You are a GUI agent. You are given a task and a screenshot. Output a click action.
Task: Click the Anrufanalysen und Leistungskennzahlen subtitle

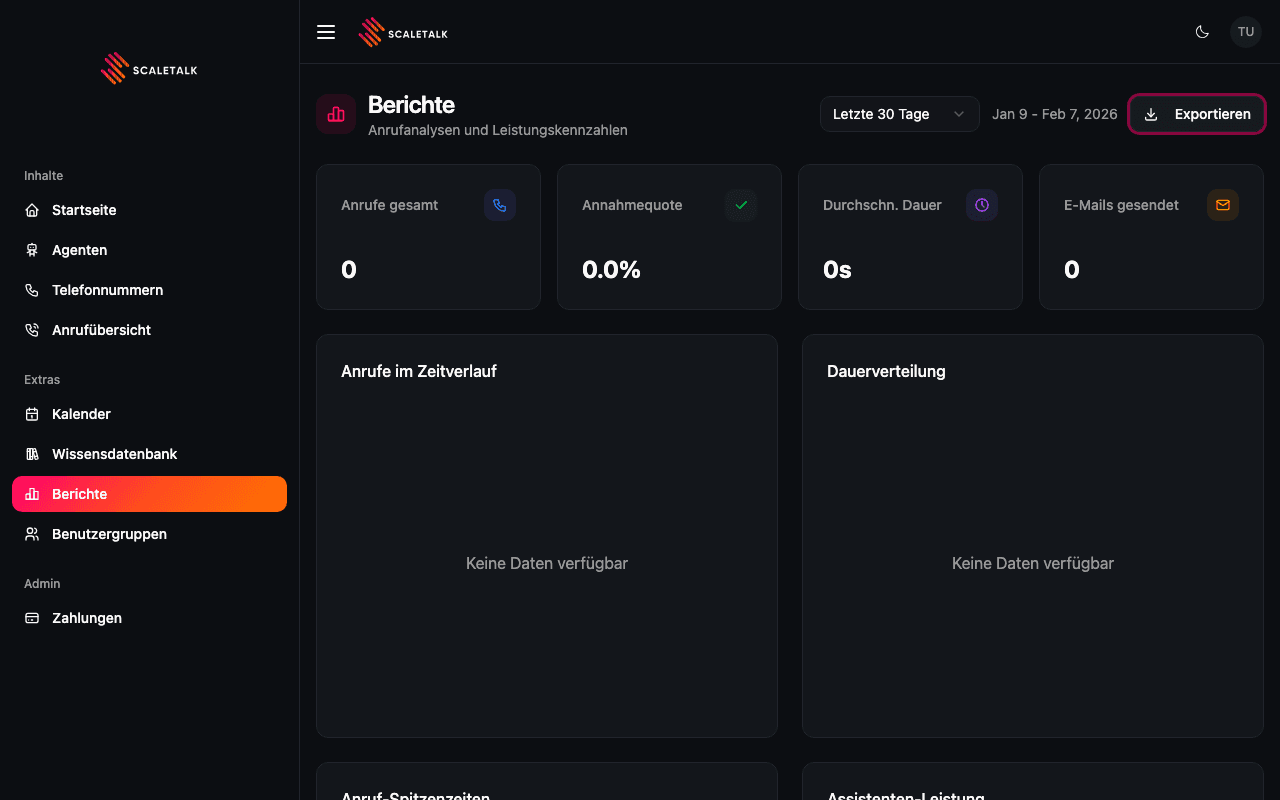click(x=498, y=130)
